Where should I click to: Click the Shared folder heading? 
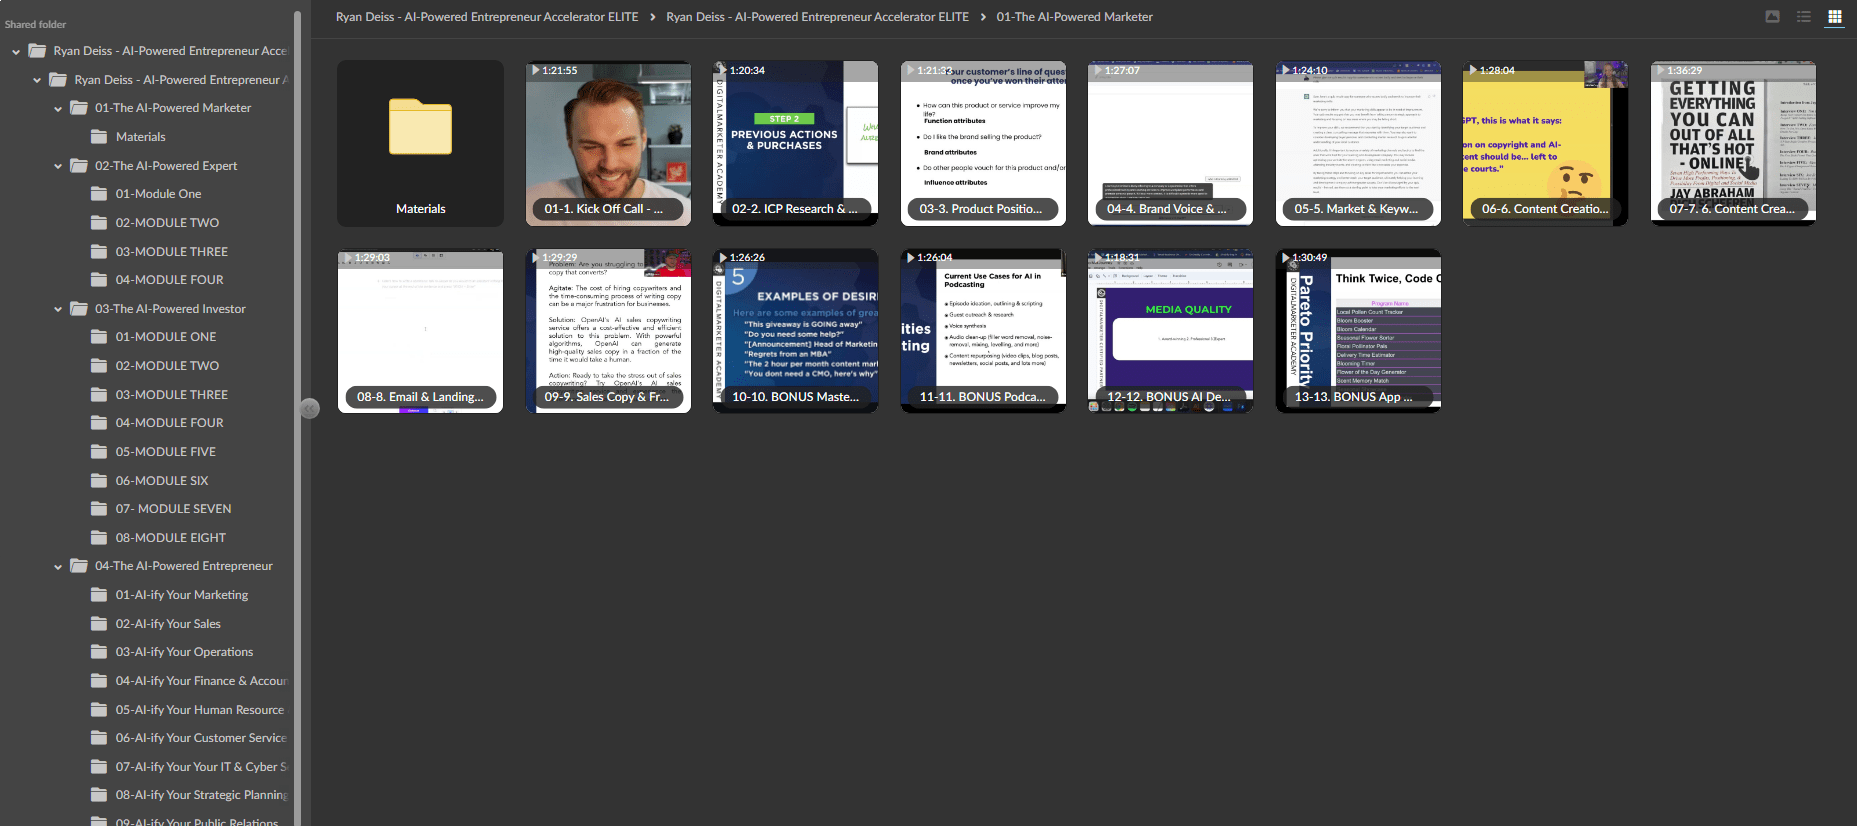pyautogui.click(x=35, y=24)
